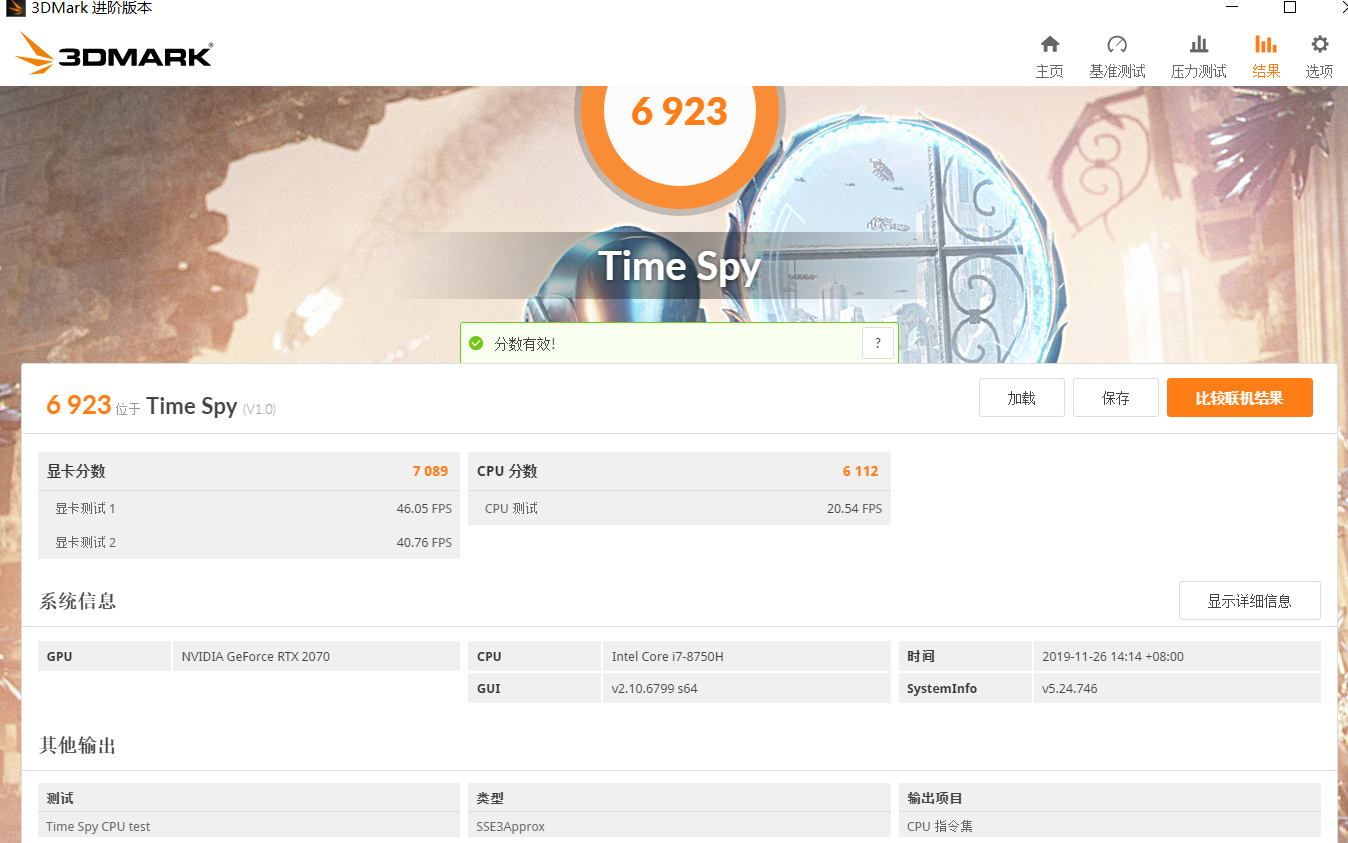Click the Time Spy CPU test cell
The image size is (1348, 843).
pos(98,827)
